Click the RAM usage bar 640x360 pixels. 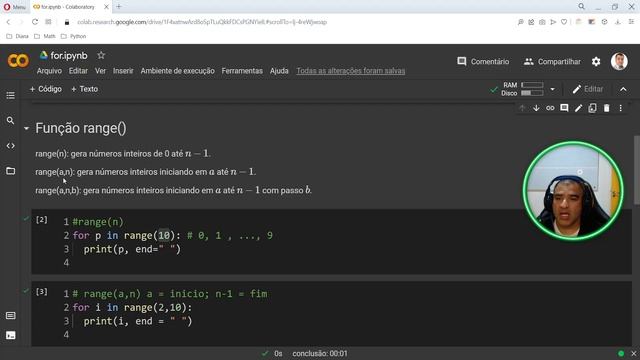[x=532, y=85]
